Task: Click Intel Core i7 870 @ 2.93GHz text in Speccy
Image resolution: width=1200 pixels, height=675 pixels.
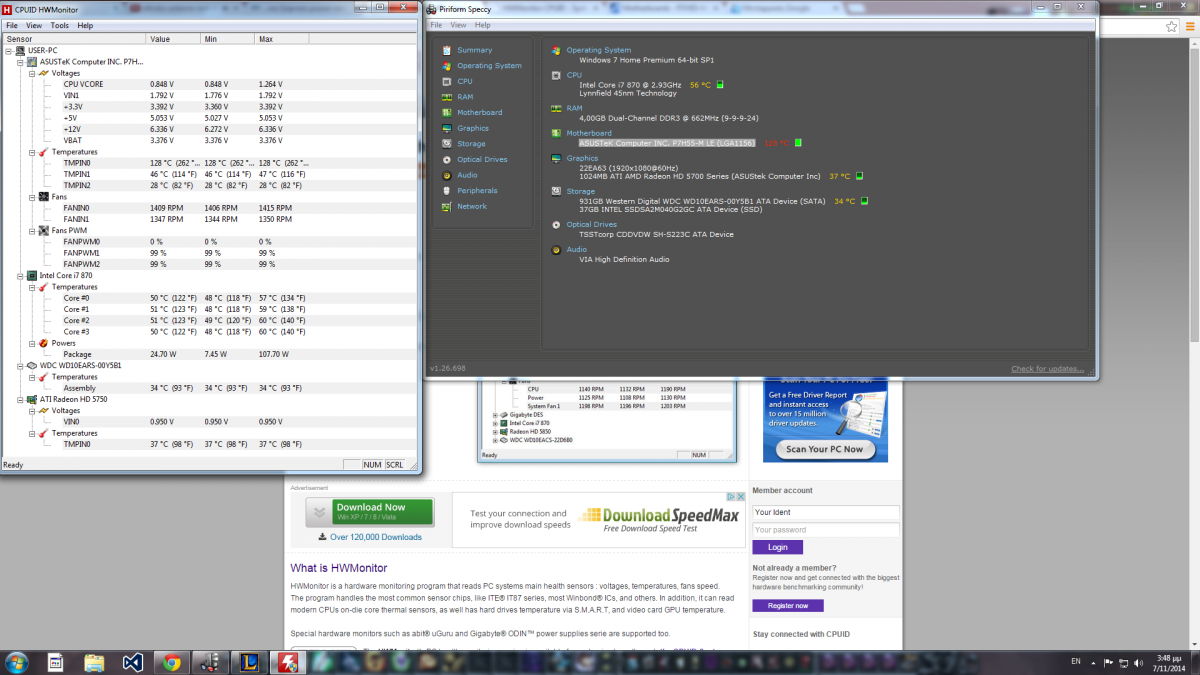Action: [631, 85]
